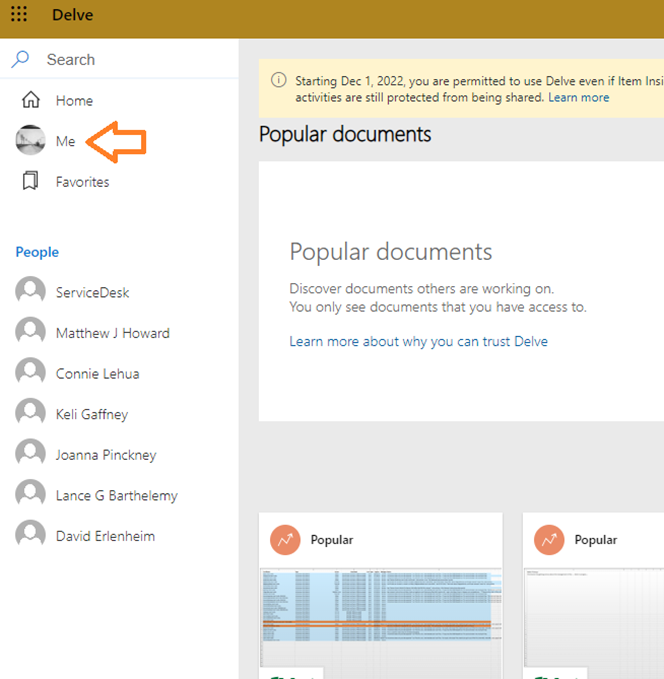Click ServiceDesk avatar icon
This screenshot has height=679, width=664.
(31, 292)
